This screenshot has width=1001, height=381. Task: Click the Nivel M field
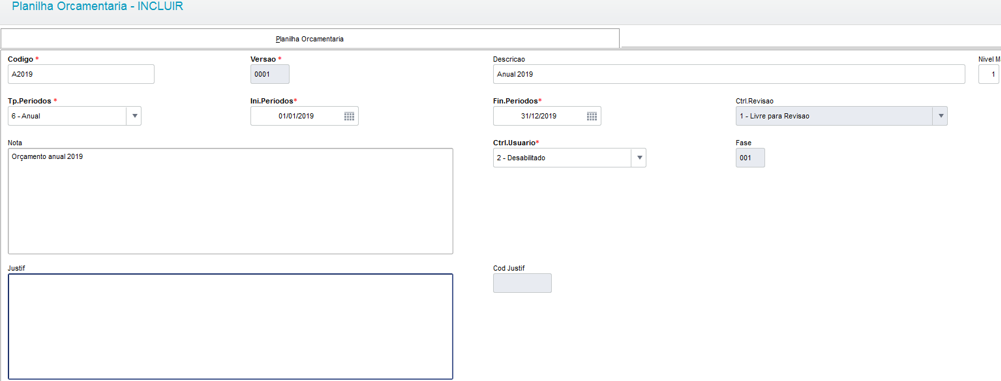990,74
